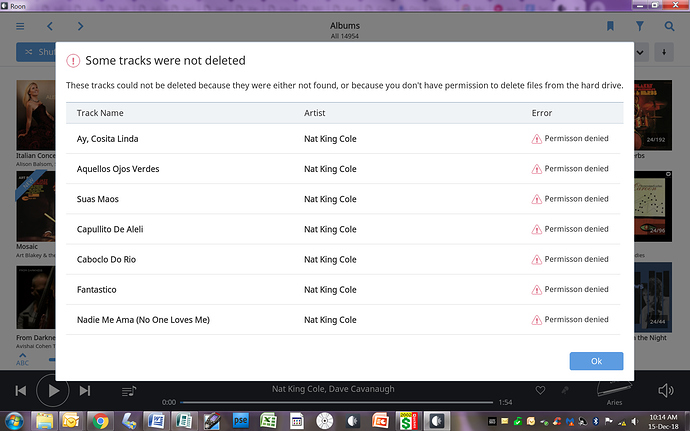Click the Windows system tray volume icon
This screenshot has width=690, height=431.
tap(635, 421)
